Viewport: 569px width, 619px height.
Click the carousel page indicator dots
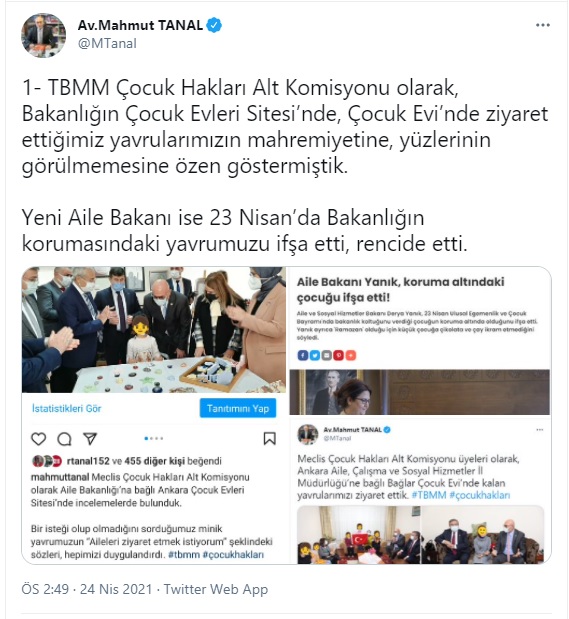tap(154, 438)
